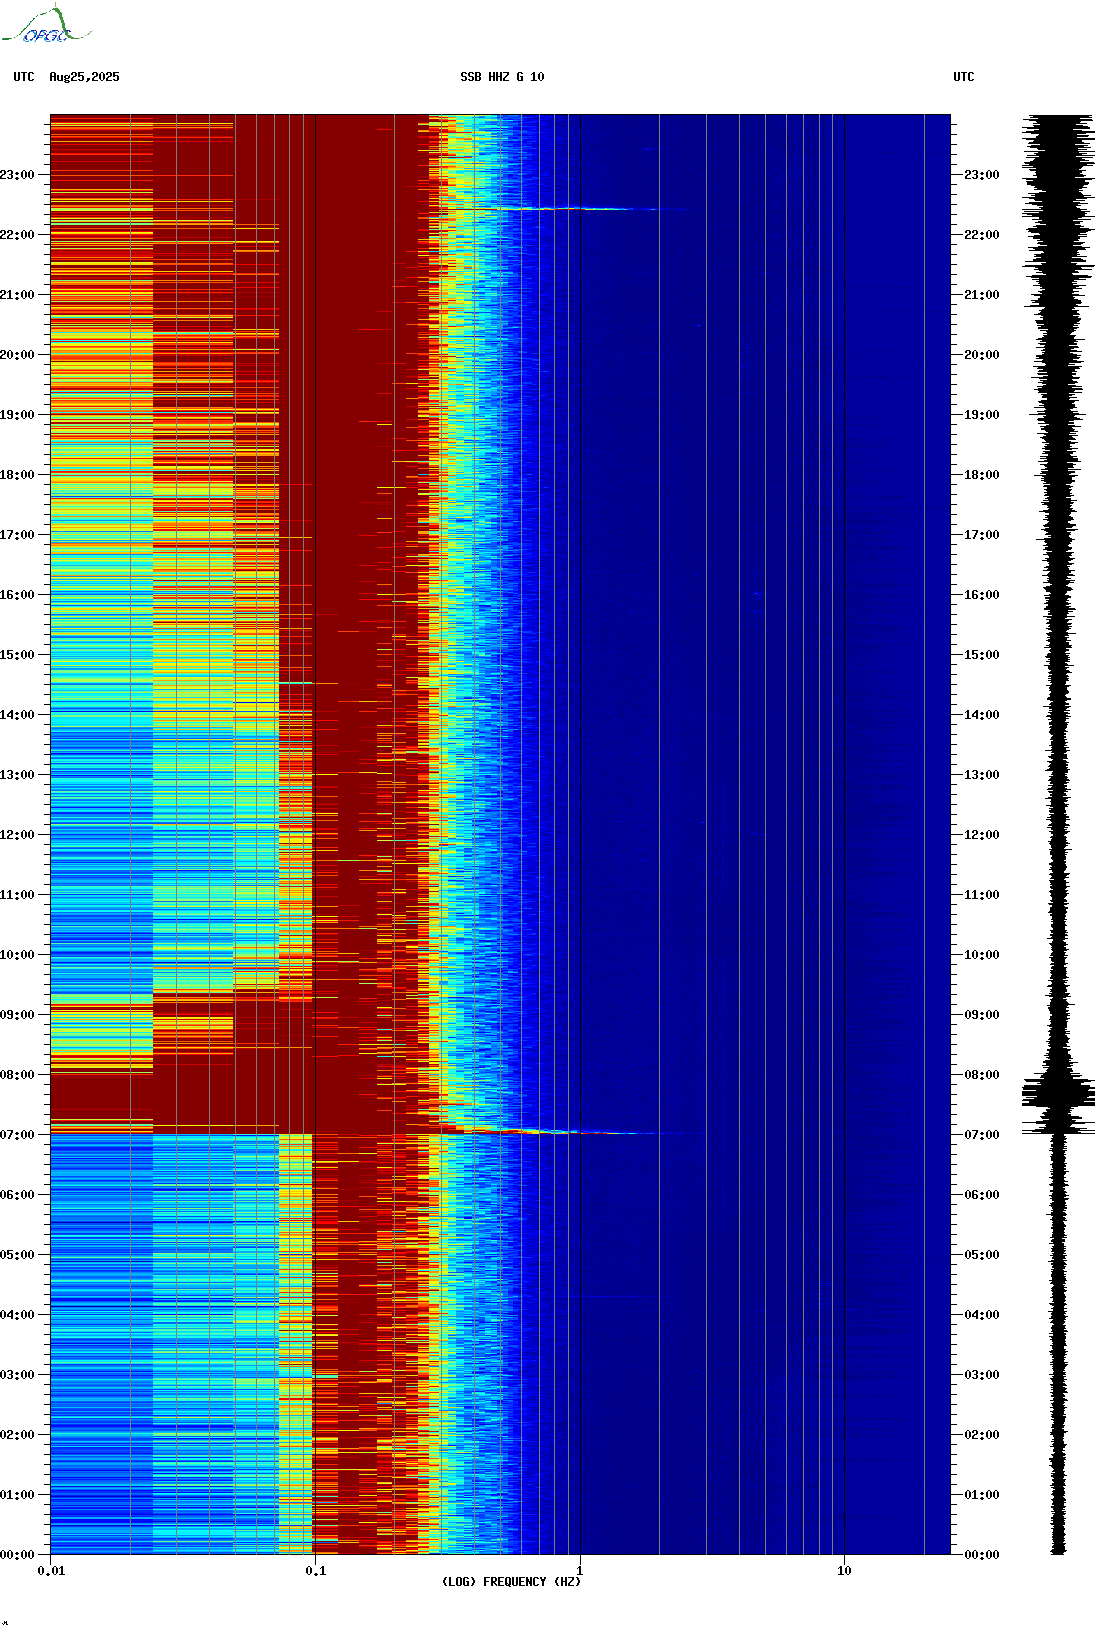Viewport: 1102px width, 1634px height.
Task: Click the right axis 06:00 time label
Action: click(x=981, y=1195)
